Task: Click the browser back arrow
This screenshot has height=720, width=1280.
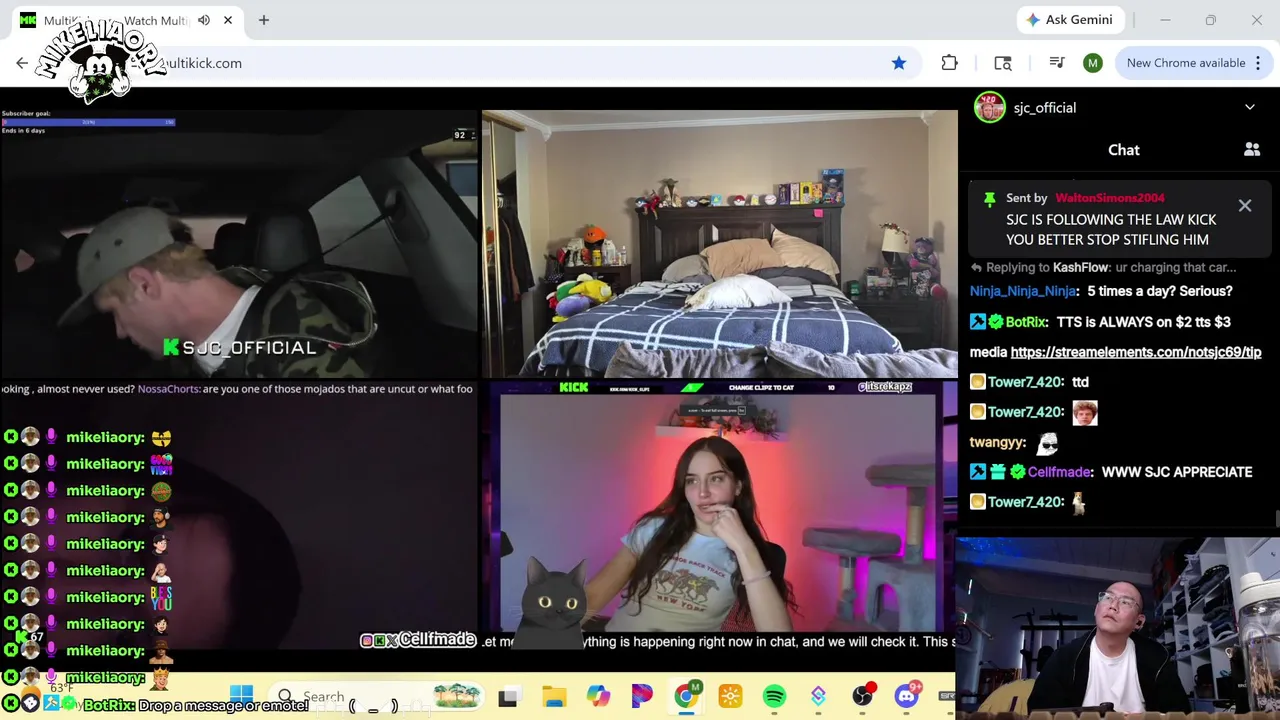Action: point(22,63)
